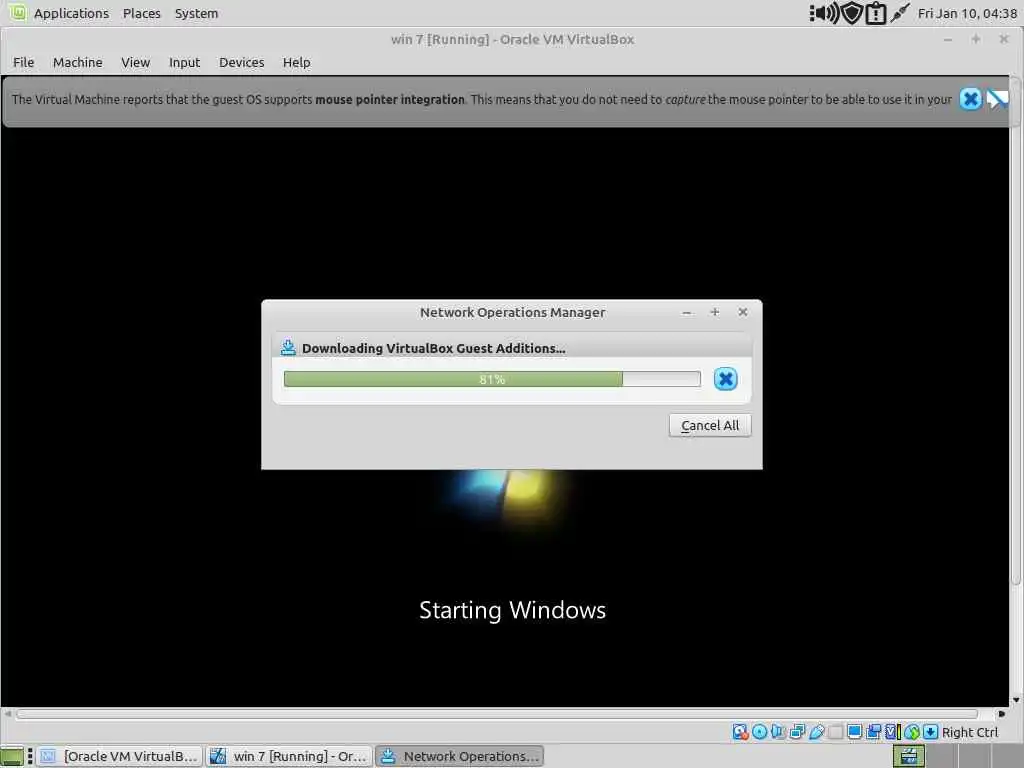Click the Starting Windows text in guest screen
The image size is (1024, 768).
[x=513, y=610]
